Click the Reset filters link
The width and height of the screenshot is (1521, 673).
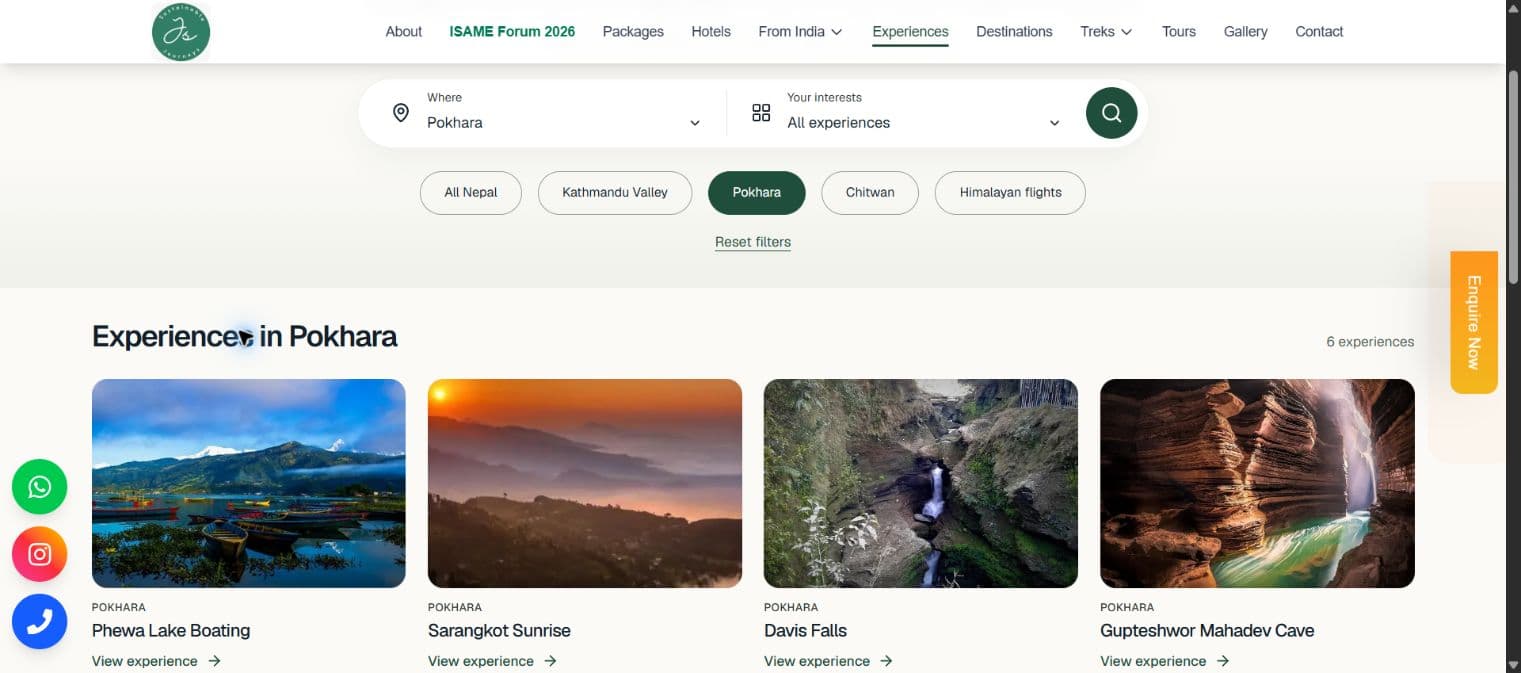point(753,242)
